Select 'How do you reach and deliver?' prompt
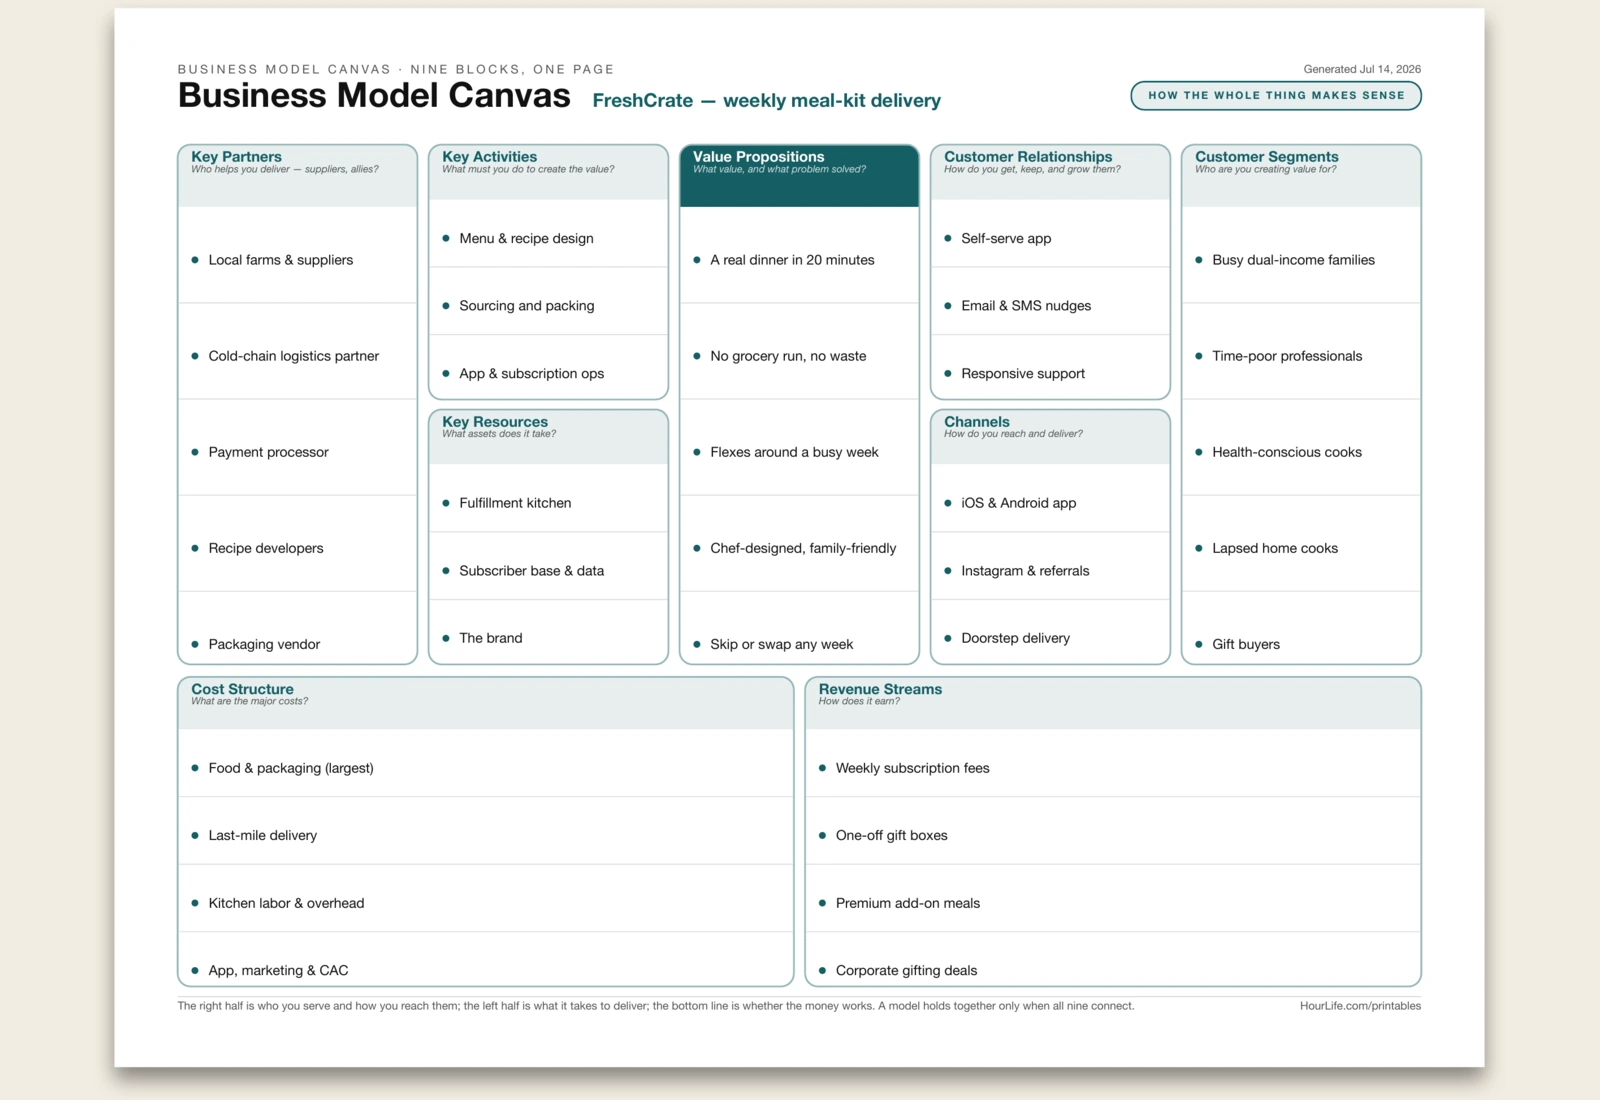Screen dimensions: 1600x1100 tap(1013, 433)
